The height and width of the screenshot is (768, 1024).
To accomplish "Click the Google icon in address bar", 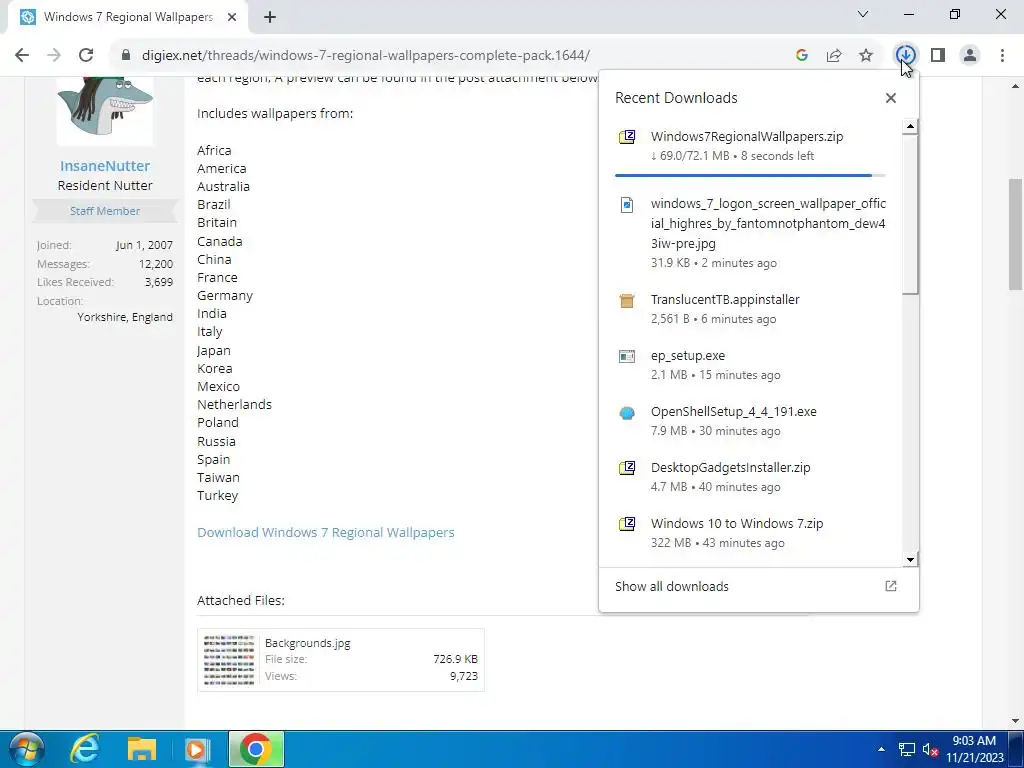I will coord(802,56).
